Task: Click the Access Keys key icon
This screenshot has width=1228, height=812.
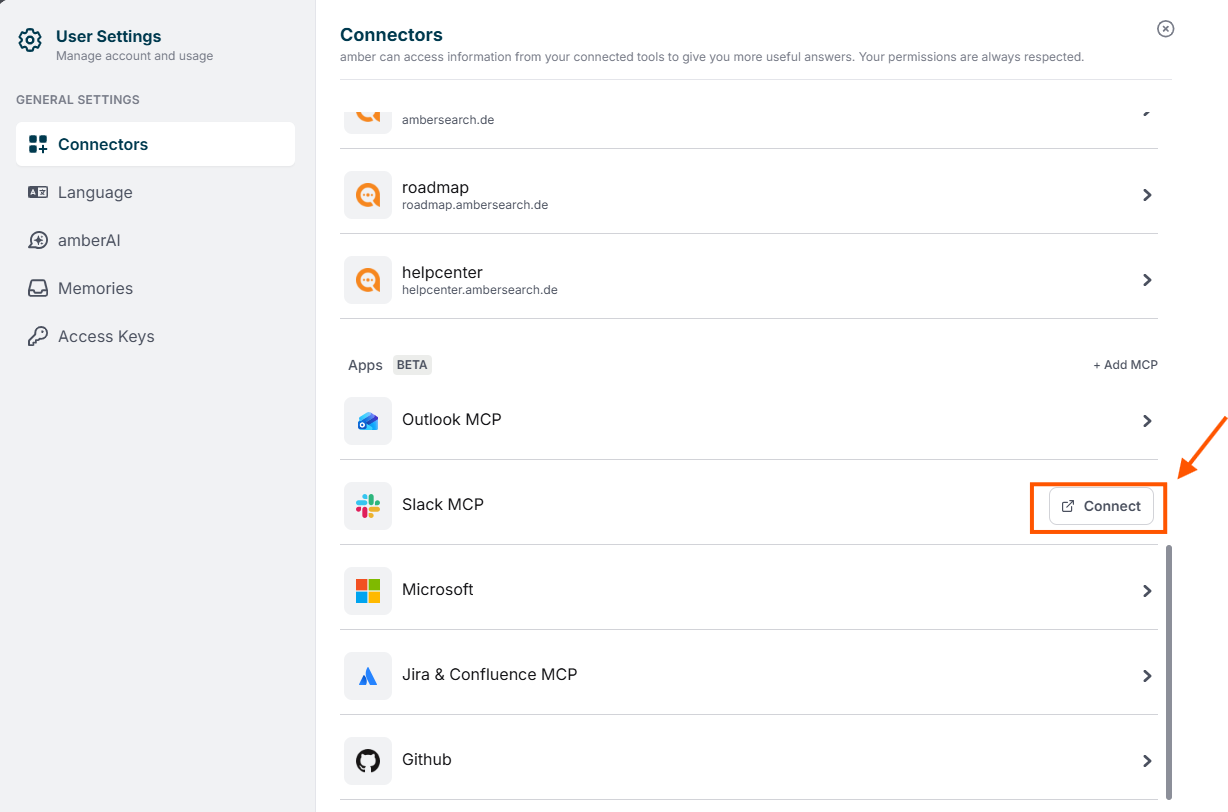Action: click(x=38, y=336)
